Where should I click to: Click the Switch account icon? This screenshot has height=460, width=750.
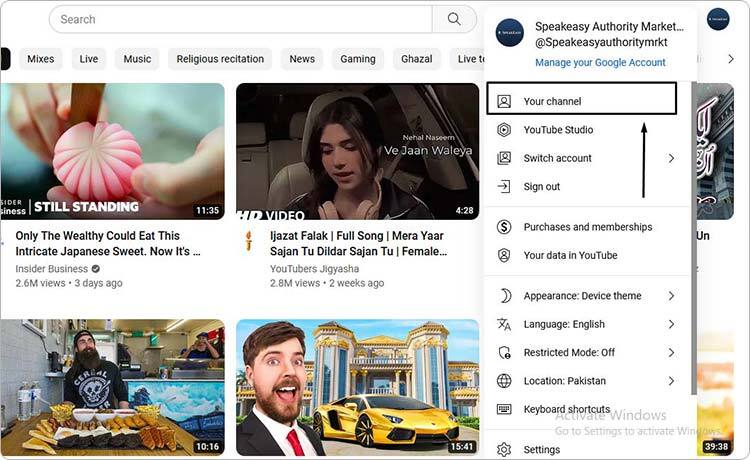[504, 158]
